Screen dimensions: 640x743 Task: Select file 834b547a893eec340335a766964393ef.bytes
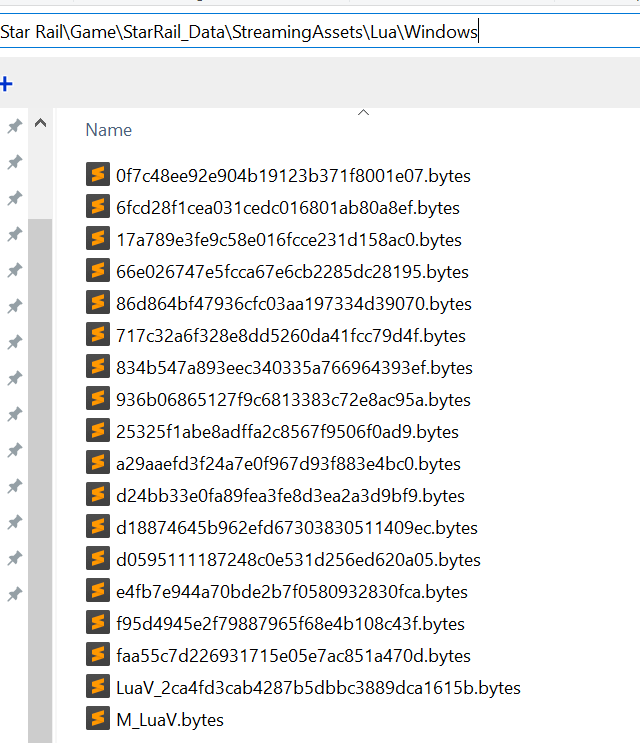pos(294,368)
